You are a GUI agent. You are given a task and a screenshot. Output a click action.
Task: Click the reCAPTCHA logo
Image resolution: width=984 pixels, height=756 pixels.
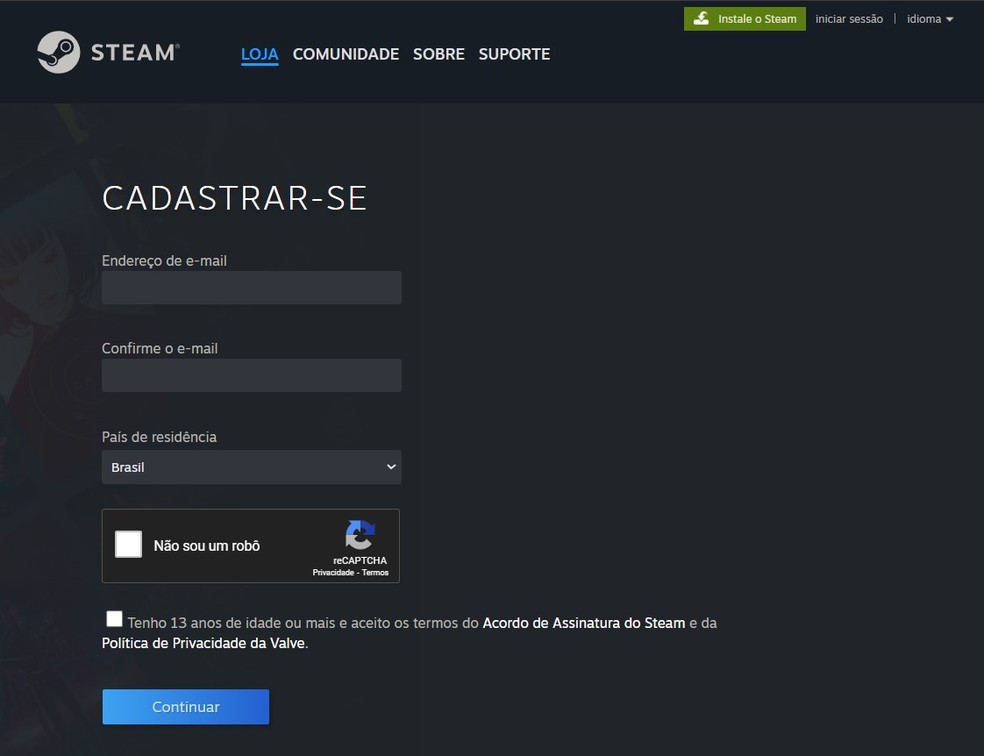359,534
